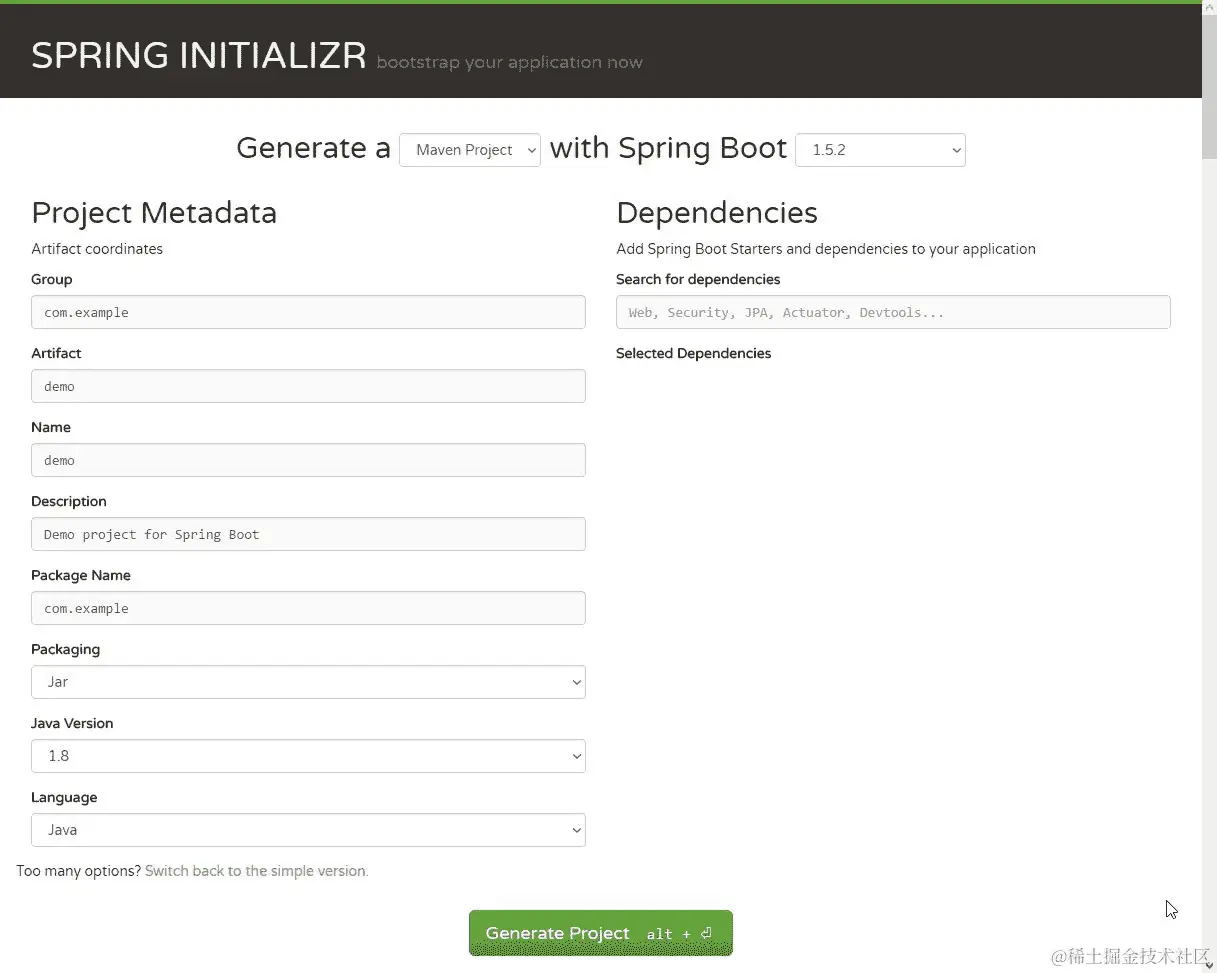Screen dimensions: 1217x973
Task: Click the Group field label
Action: (52, 279)
